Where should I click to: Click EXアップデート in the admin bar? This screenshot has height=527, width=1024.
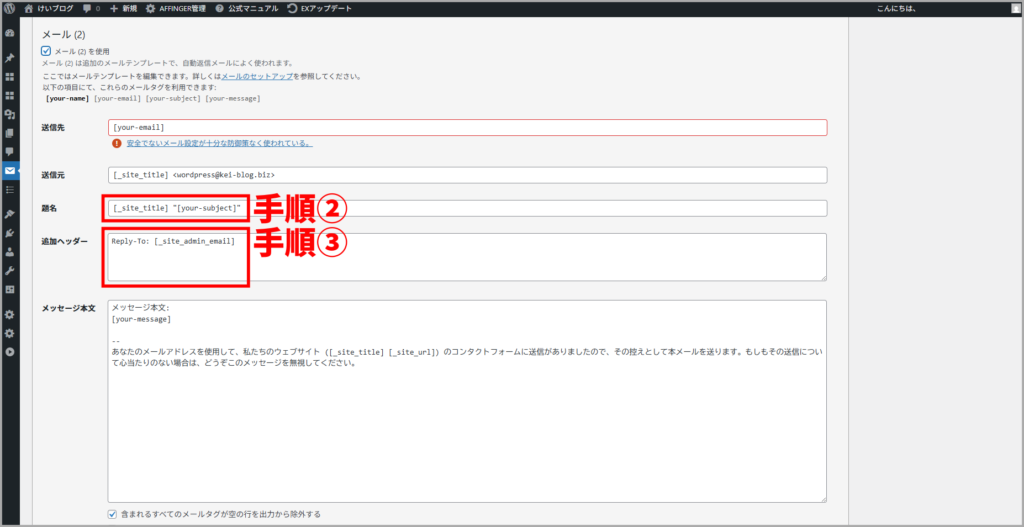point(319,8)
